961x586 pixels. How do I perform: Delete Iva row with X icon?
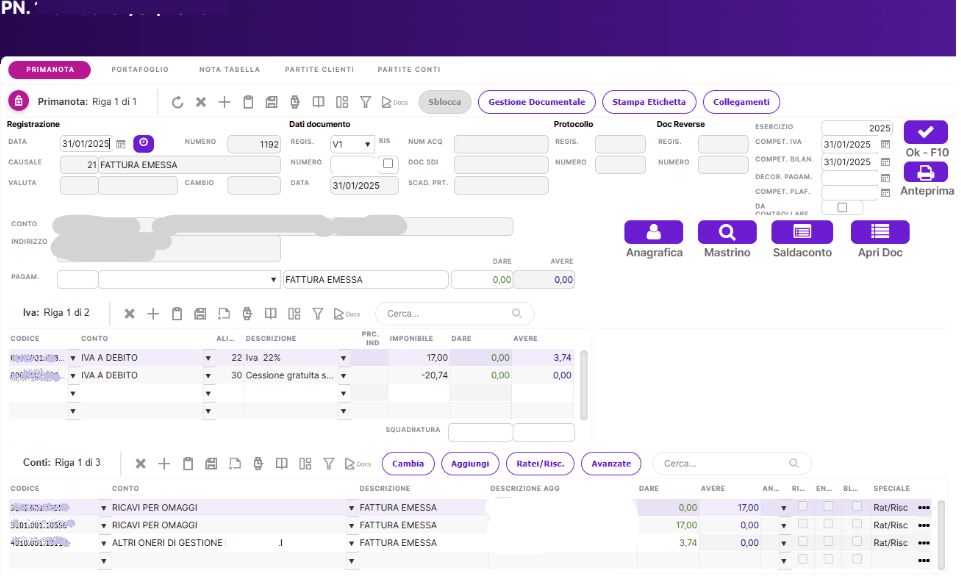pyautogui.click(x=129, y=314)
